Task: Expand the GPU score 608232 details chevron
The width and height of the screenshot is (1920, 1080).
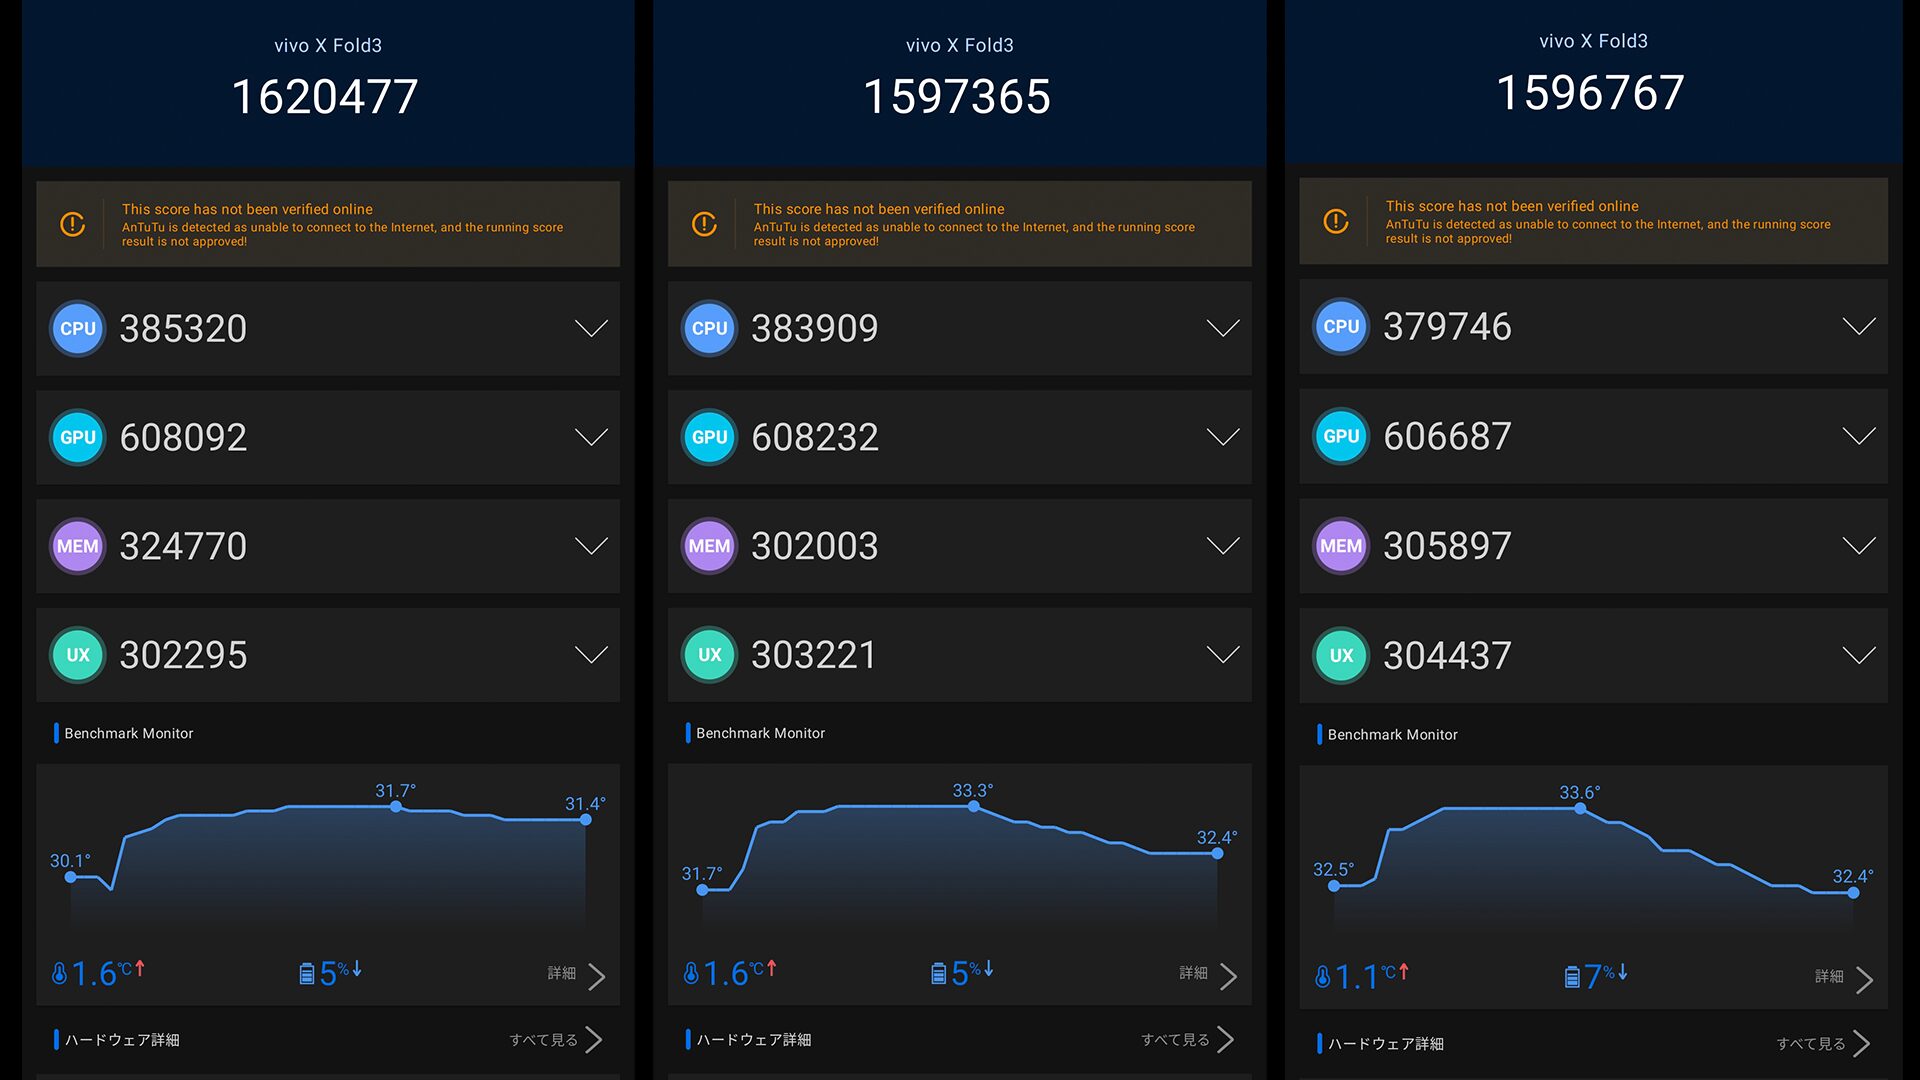Action: tap(1222, 437)
